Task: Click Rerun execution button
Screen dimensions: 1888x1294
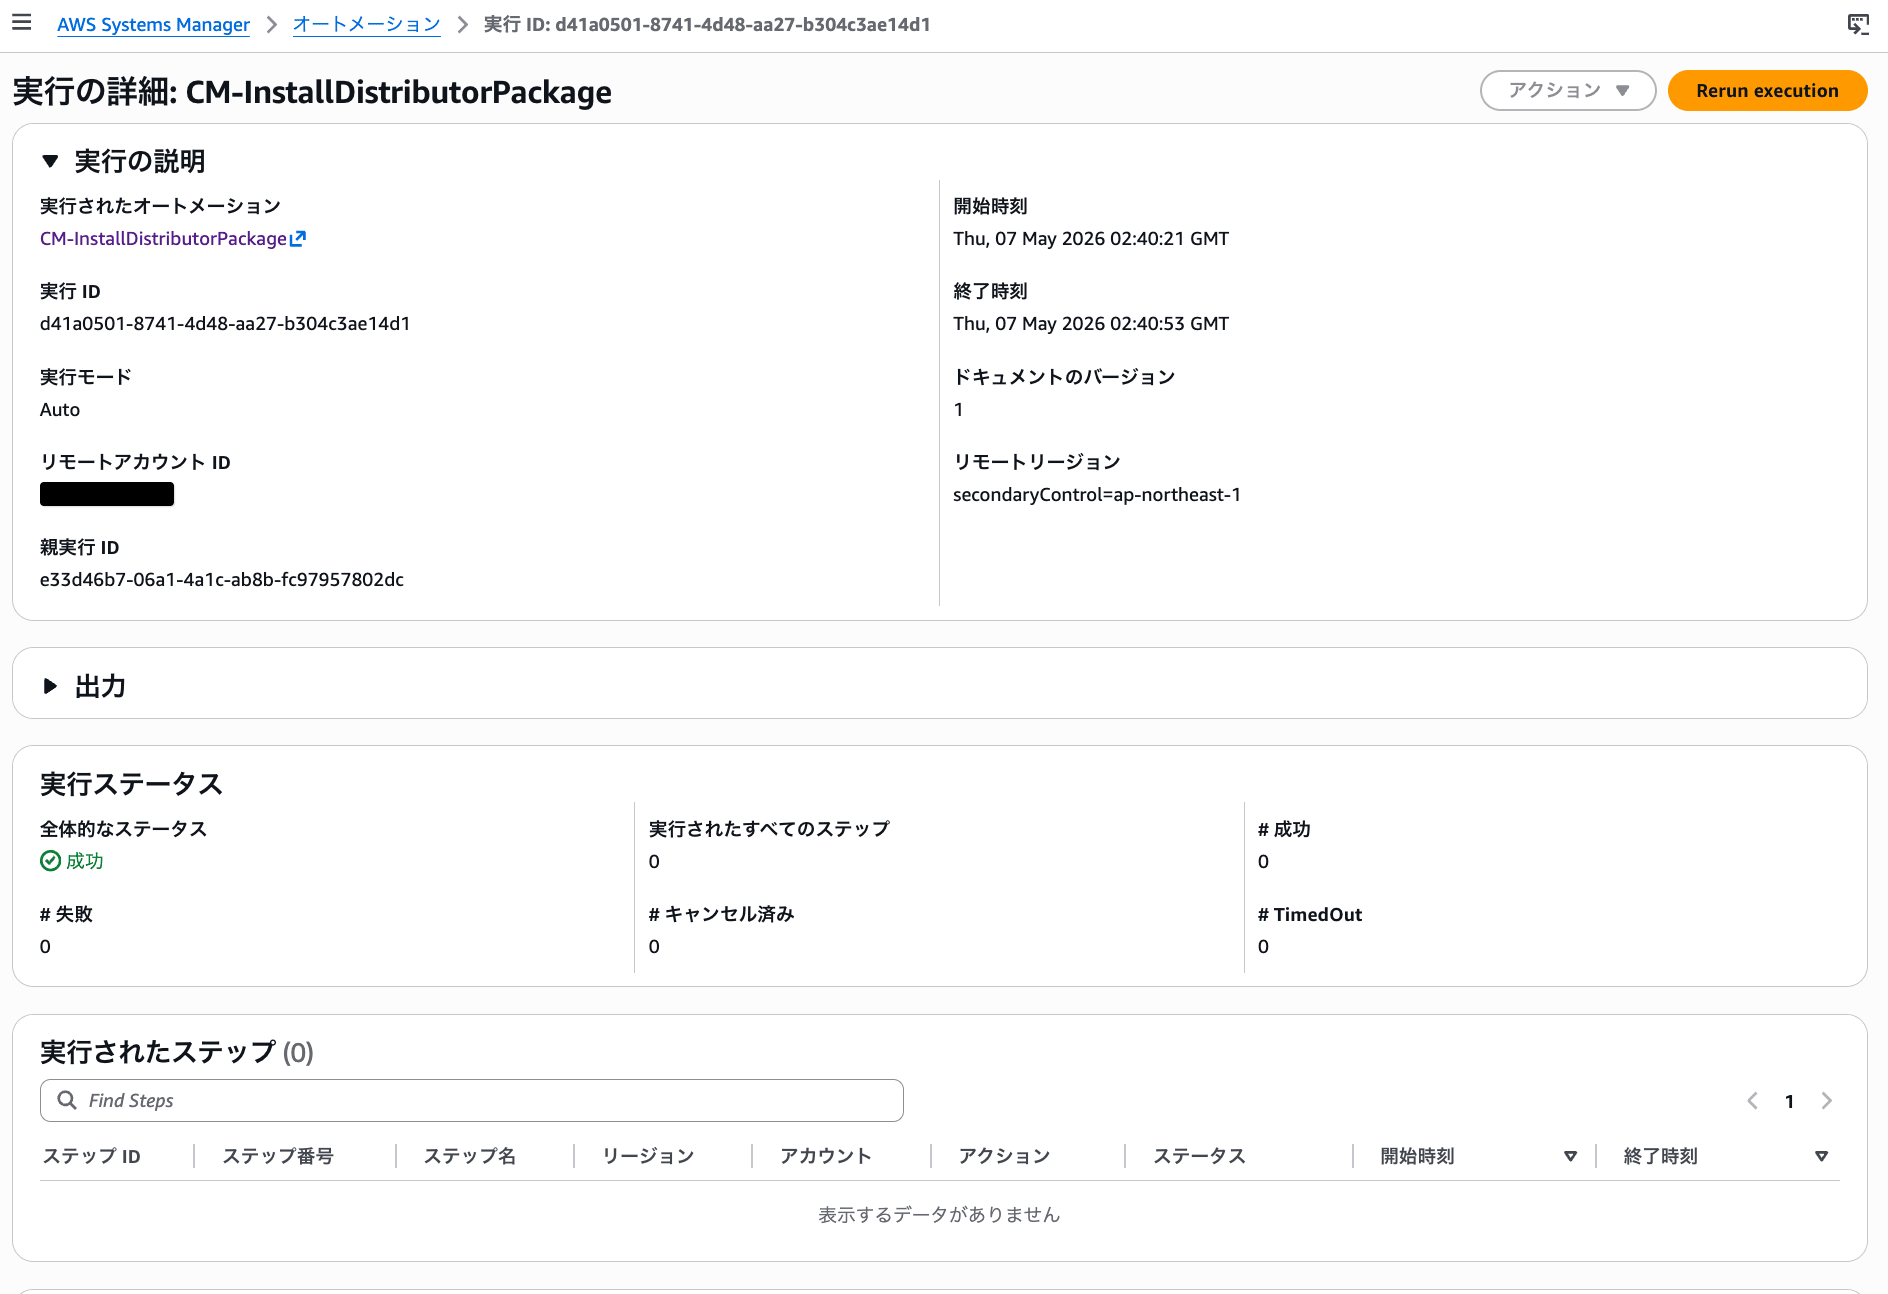Action: coord(1767,91)
